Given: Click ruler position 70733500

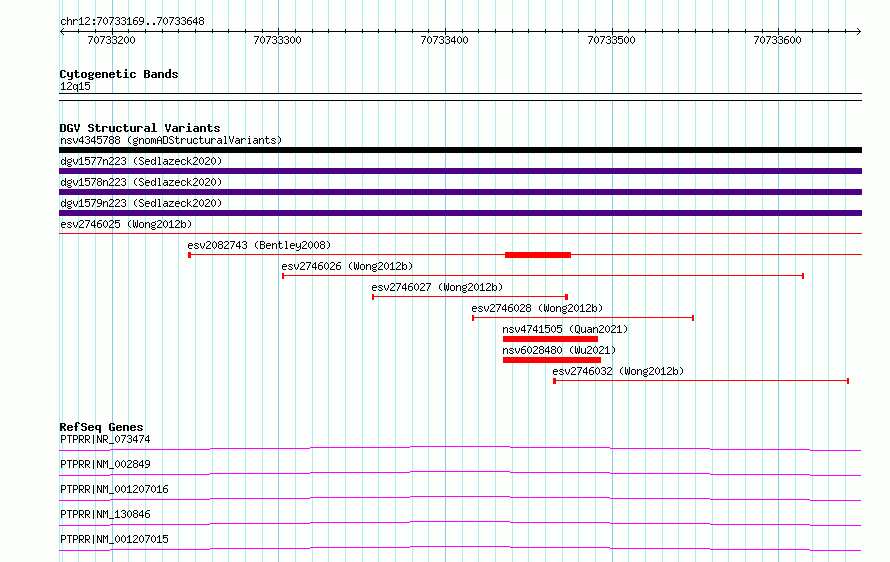Looking at the screenshot, I should (611, 40).
